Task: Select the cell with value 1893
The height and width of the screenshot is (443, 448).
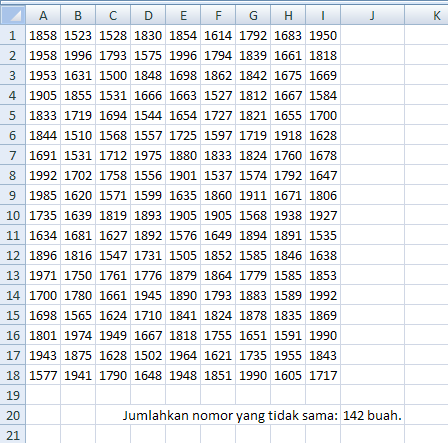Action: 148,215
